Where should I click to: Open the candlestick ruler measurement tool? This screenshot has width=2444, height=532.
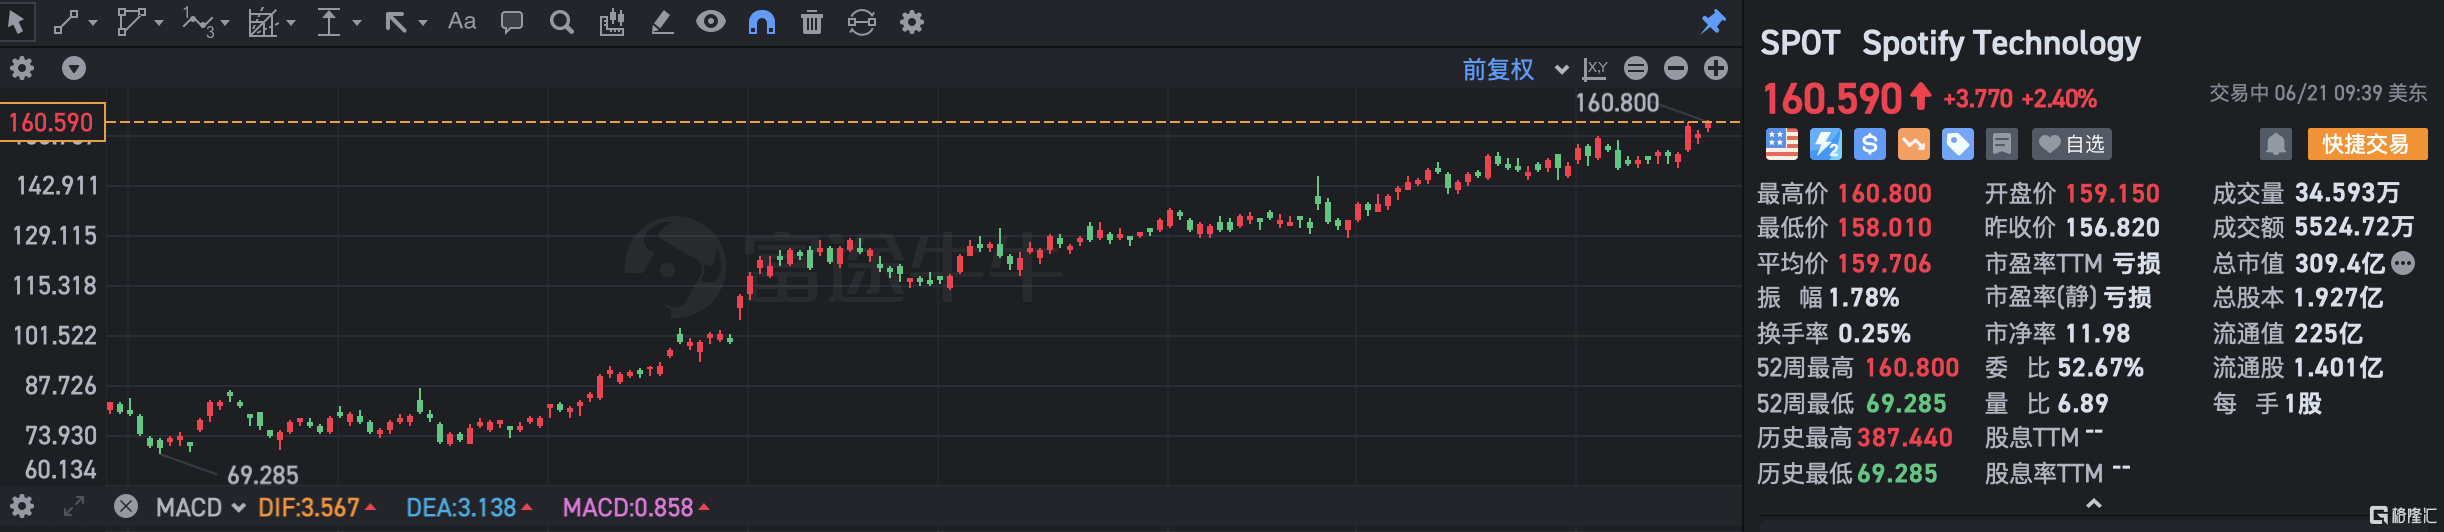[612, 22]
